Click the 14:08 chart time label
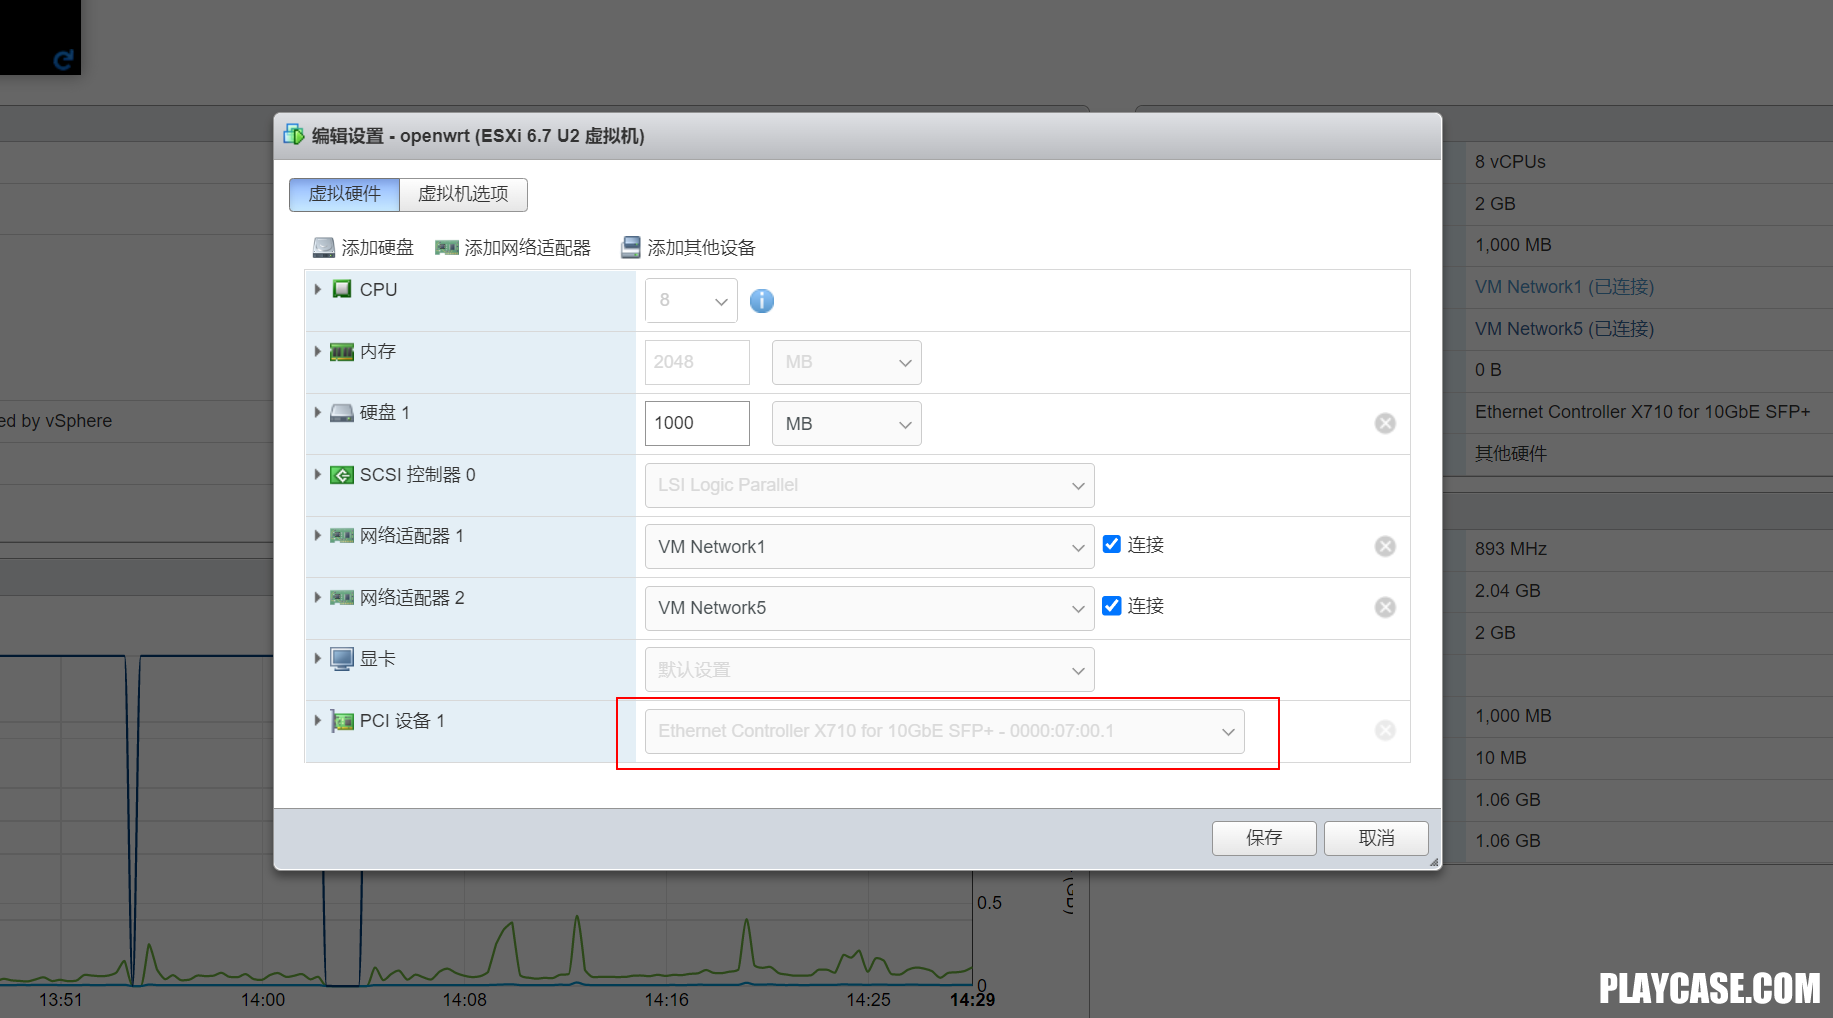The width and height of the screenshot is (1833, 1018). 465,1000
